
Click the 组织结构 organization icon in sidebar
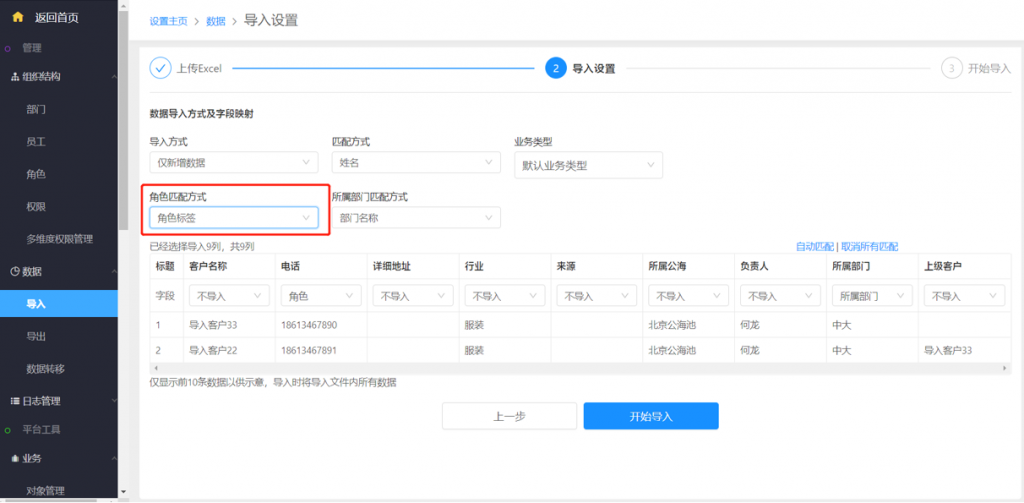pos(15,77)
